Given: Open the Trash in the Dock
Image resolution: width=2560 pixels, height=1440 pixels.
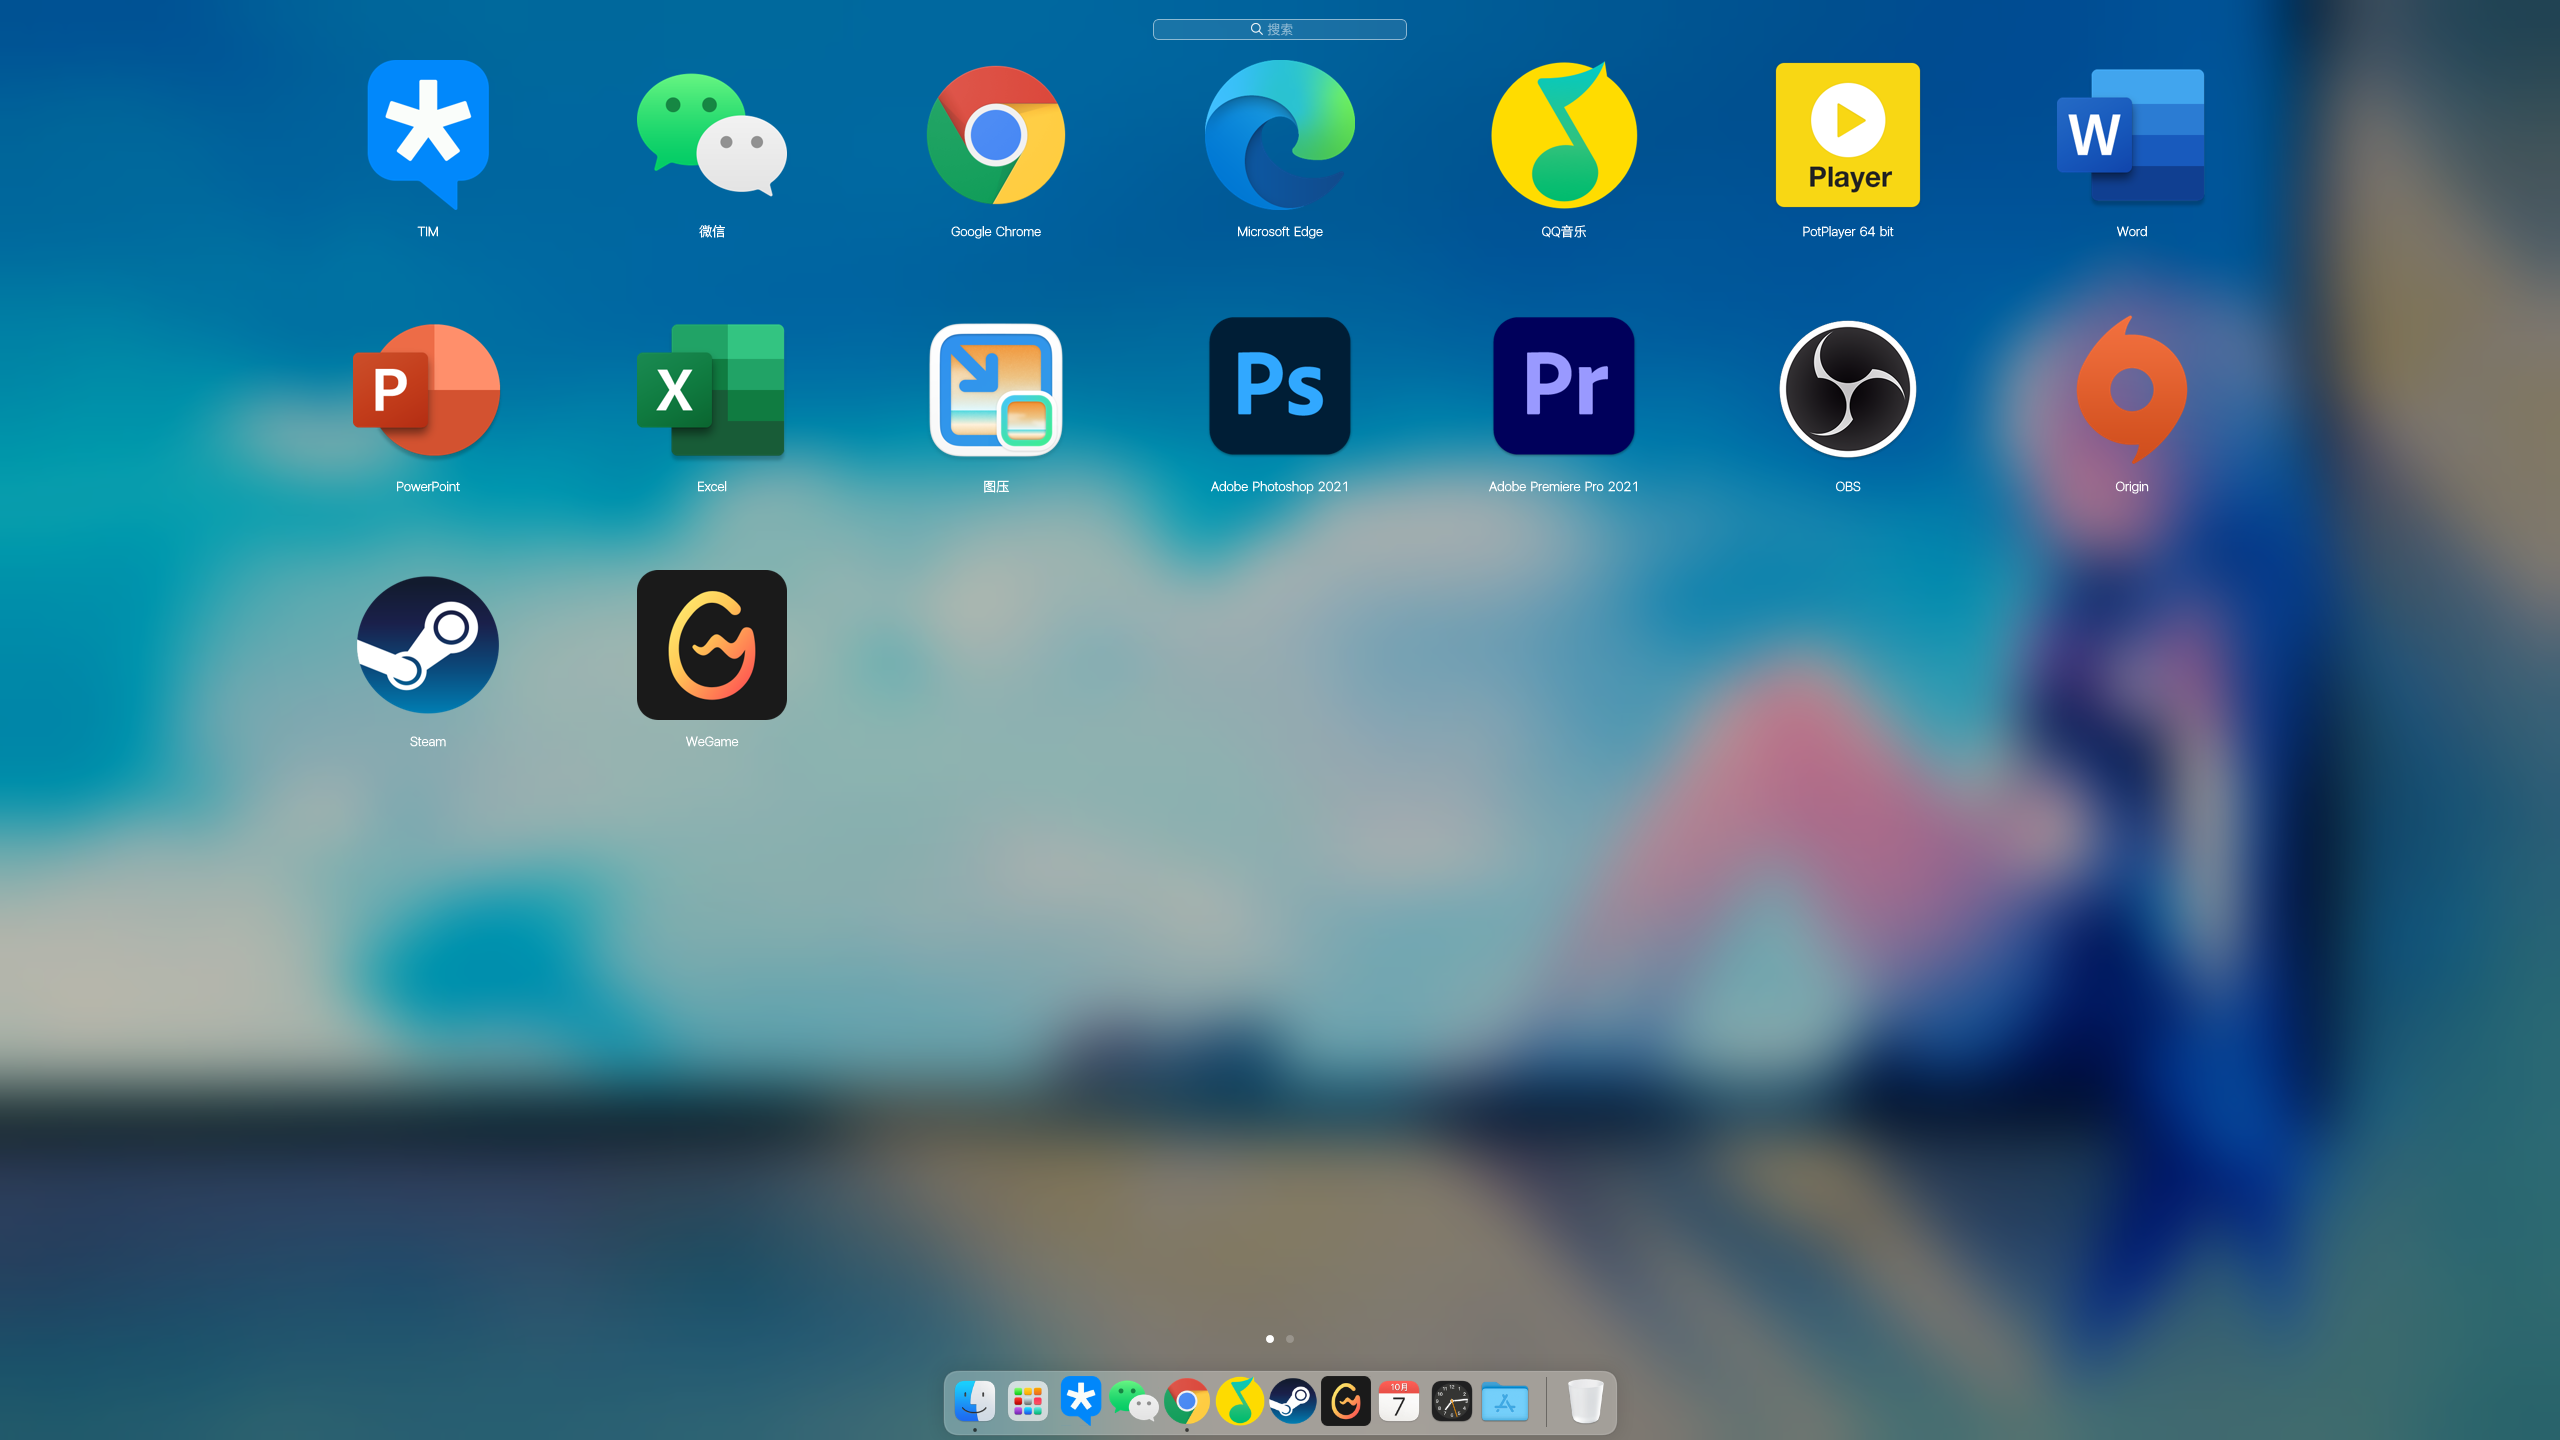Looking at the screenshot, I should (1585, 1401).
